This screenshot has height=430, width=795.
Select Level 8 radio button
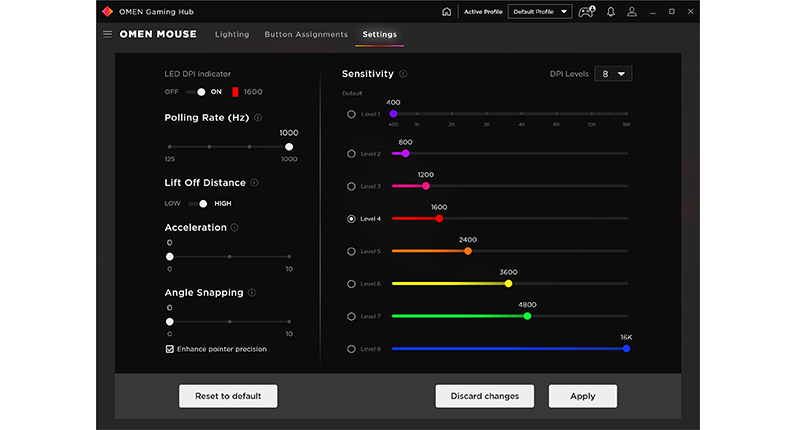click(x=351, y=349)
